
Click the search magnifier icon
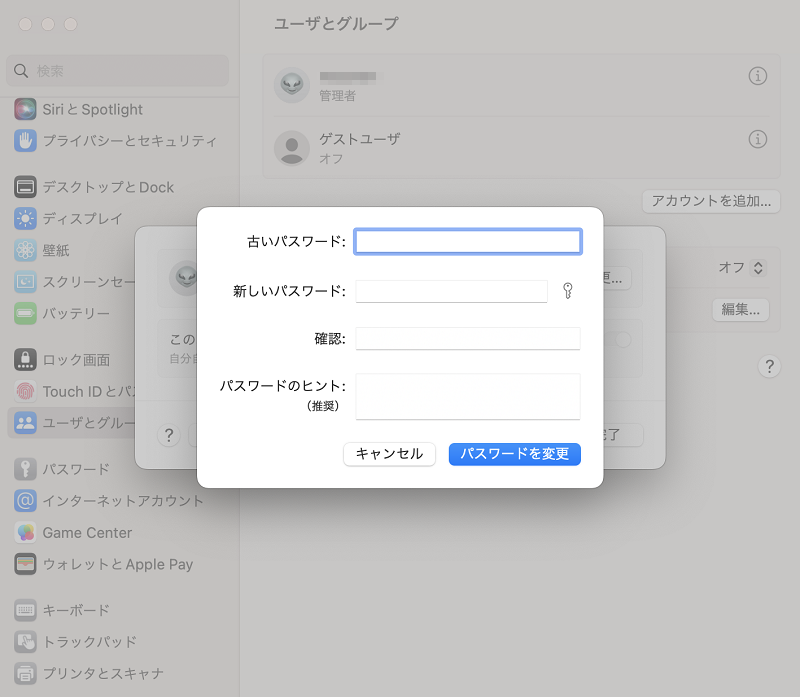pos(21,71)
